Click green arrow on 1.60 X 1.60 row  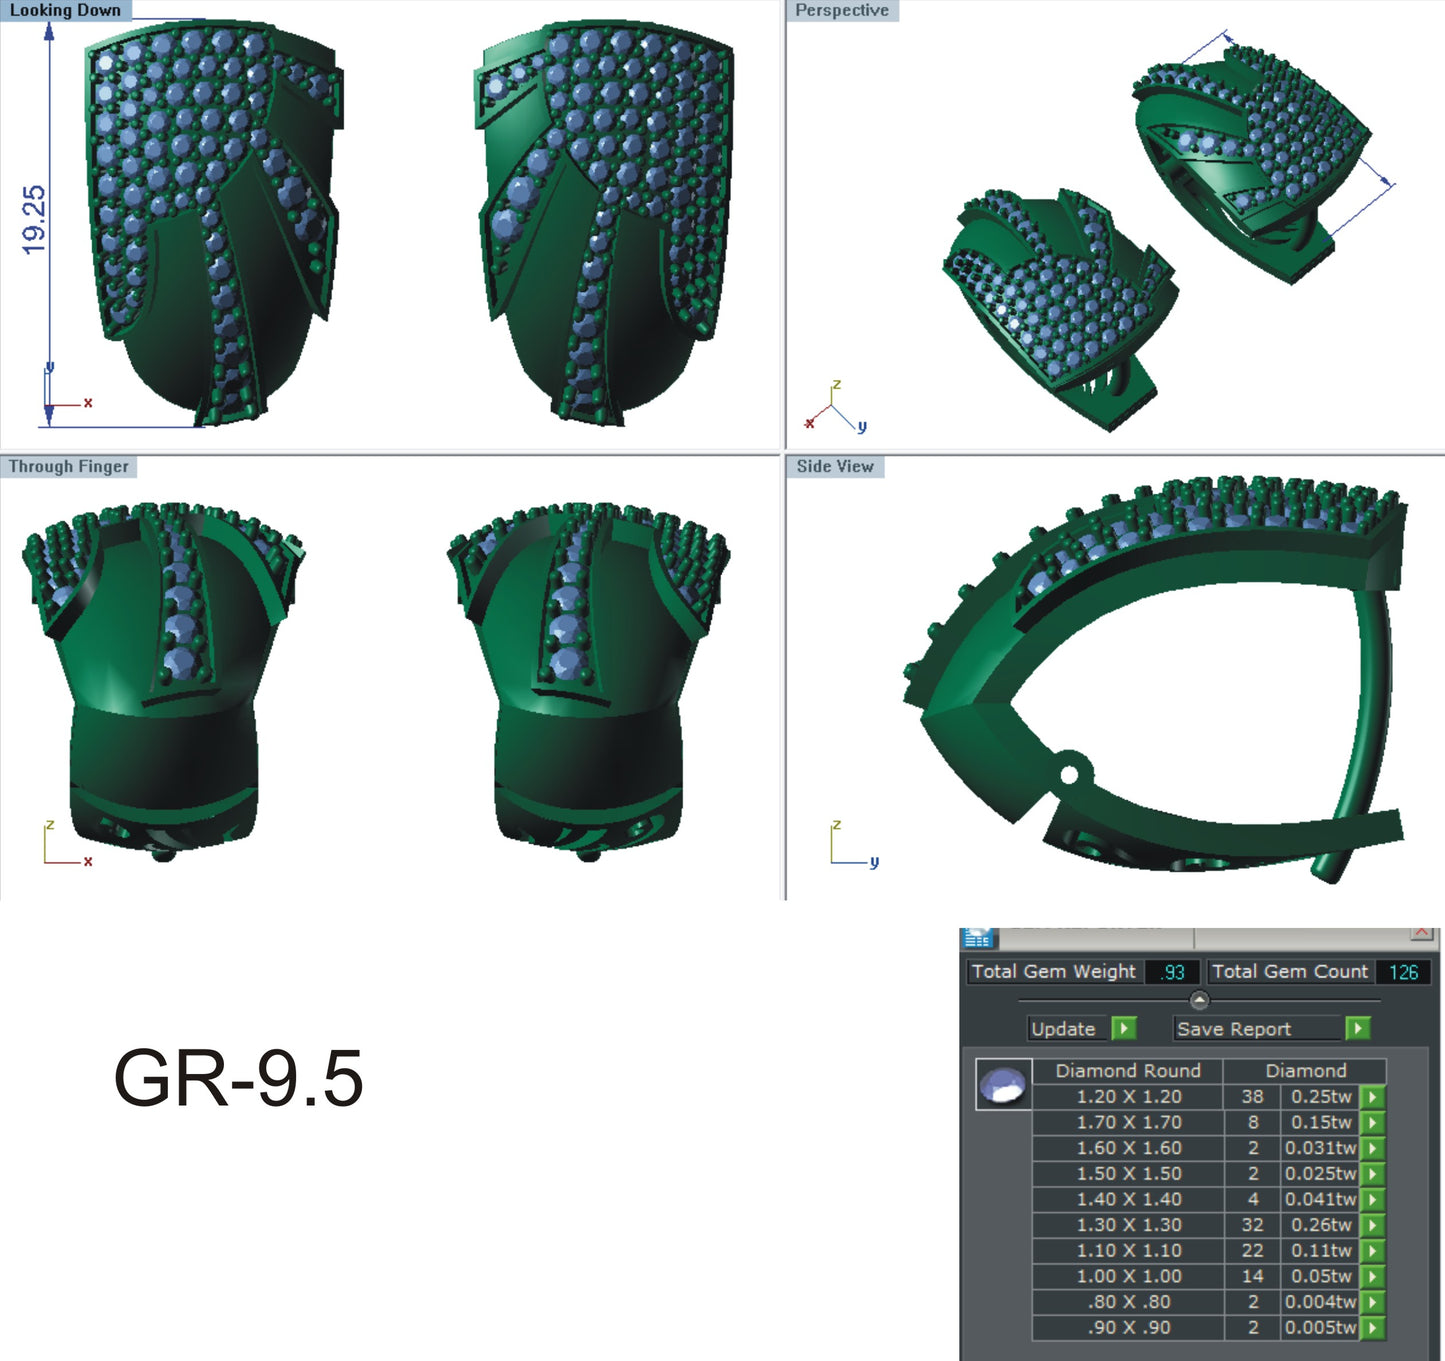pos(1373,1149)
